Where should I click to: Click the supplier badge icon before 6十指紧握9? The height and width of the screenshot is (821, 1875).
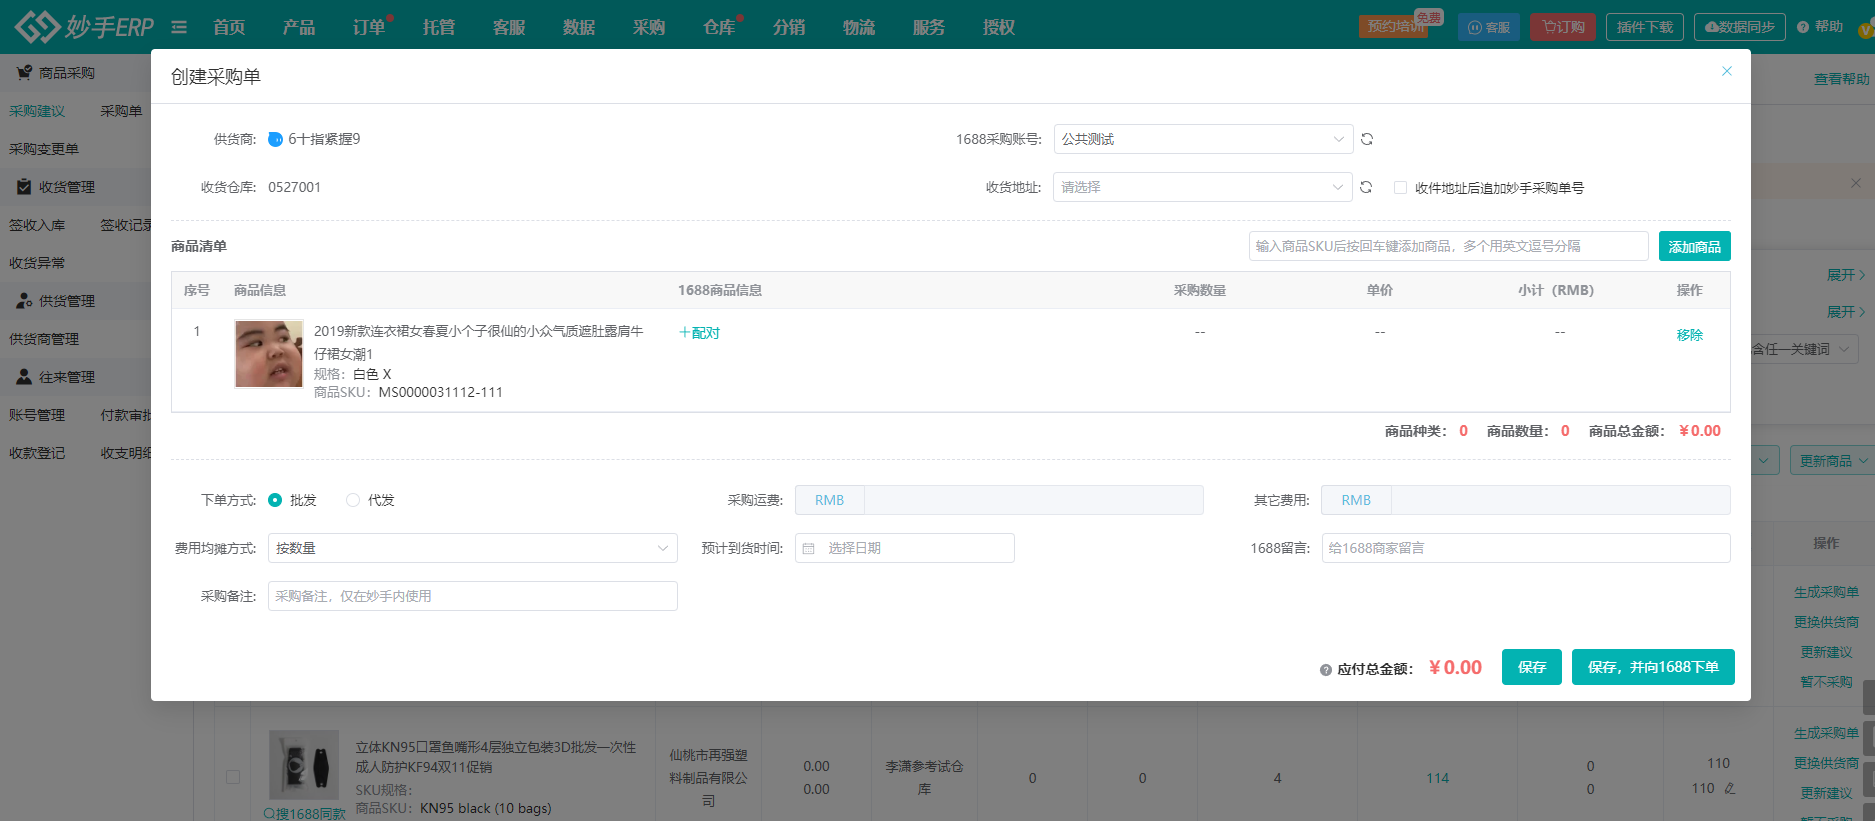click(x=276, y=139)
